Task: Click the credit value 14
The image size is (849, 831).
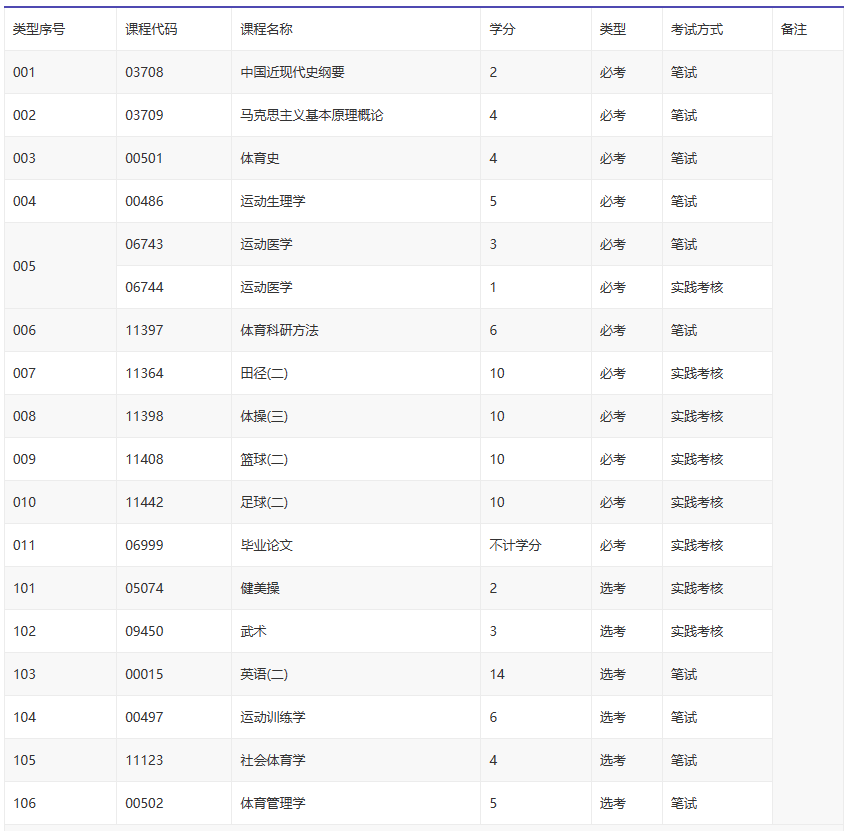Action: pyautogui.click(x=497, y=675)
